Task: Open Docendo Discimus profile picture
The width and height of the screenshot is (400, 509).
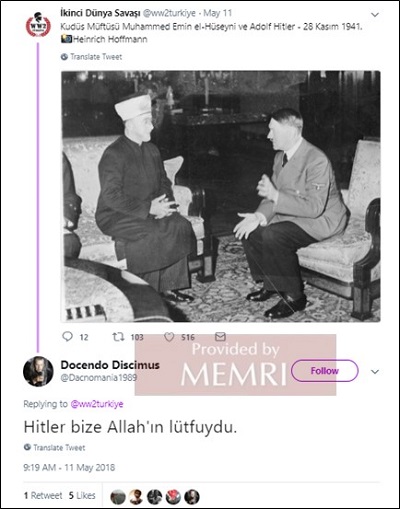Action: coord(38,371)
